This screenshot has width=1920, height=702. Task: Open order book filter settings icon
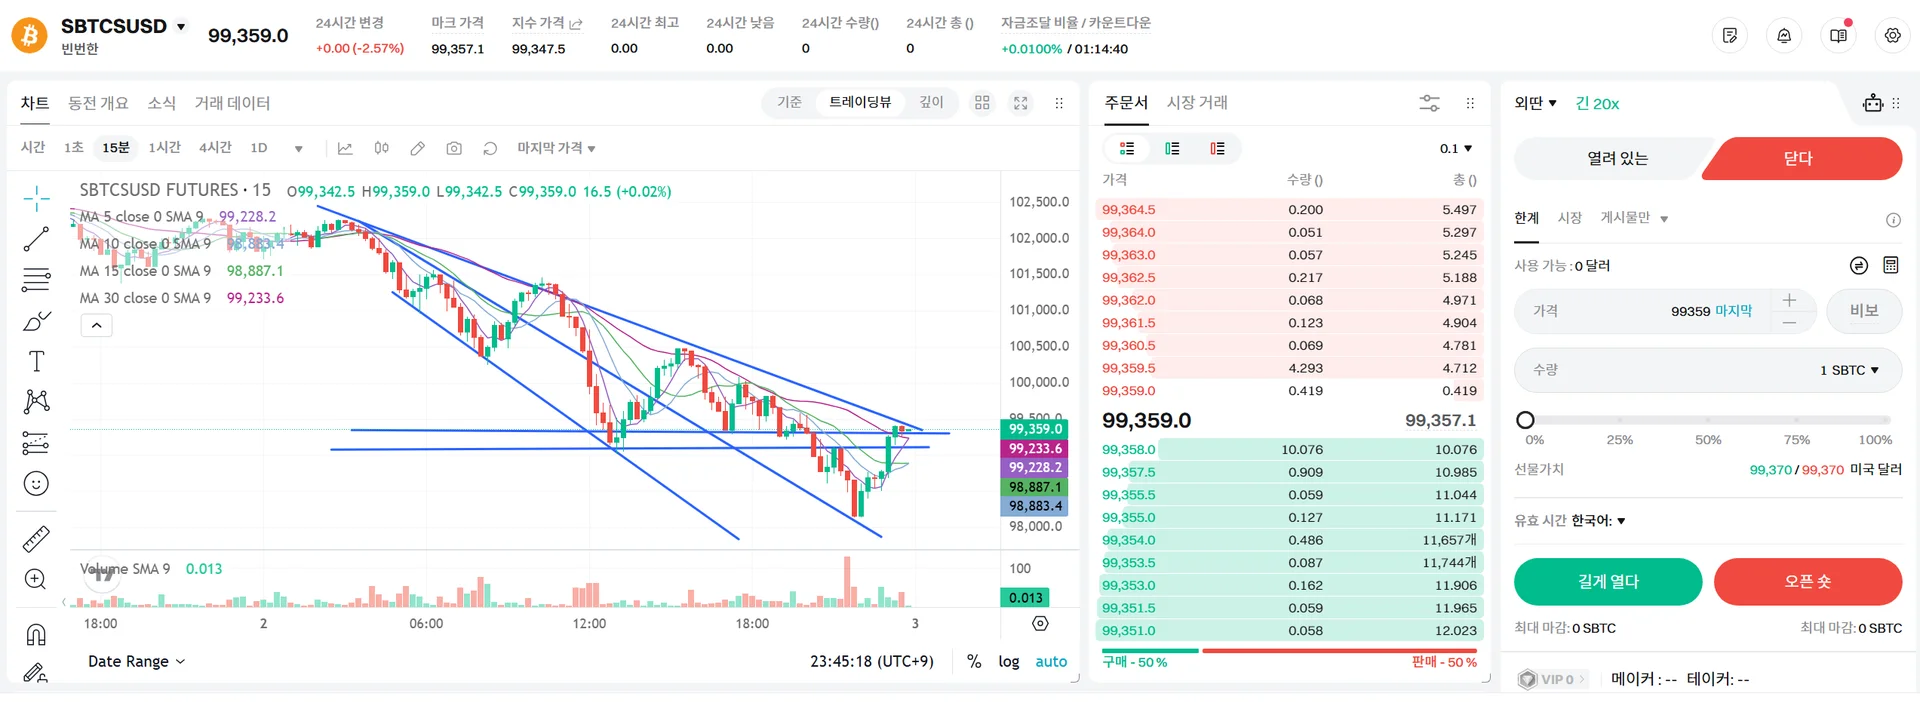coord(1429,103)
